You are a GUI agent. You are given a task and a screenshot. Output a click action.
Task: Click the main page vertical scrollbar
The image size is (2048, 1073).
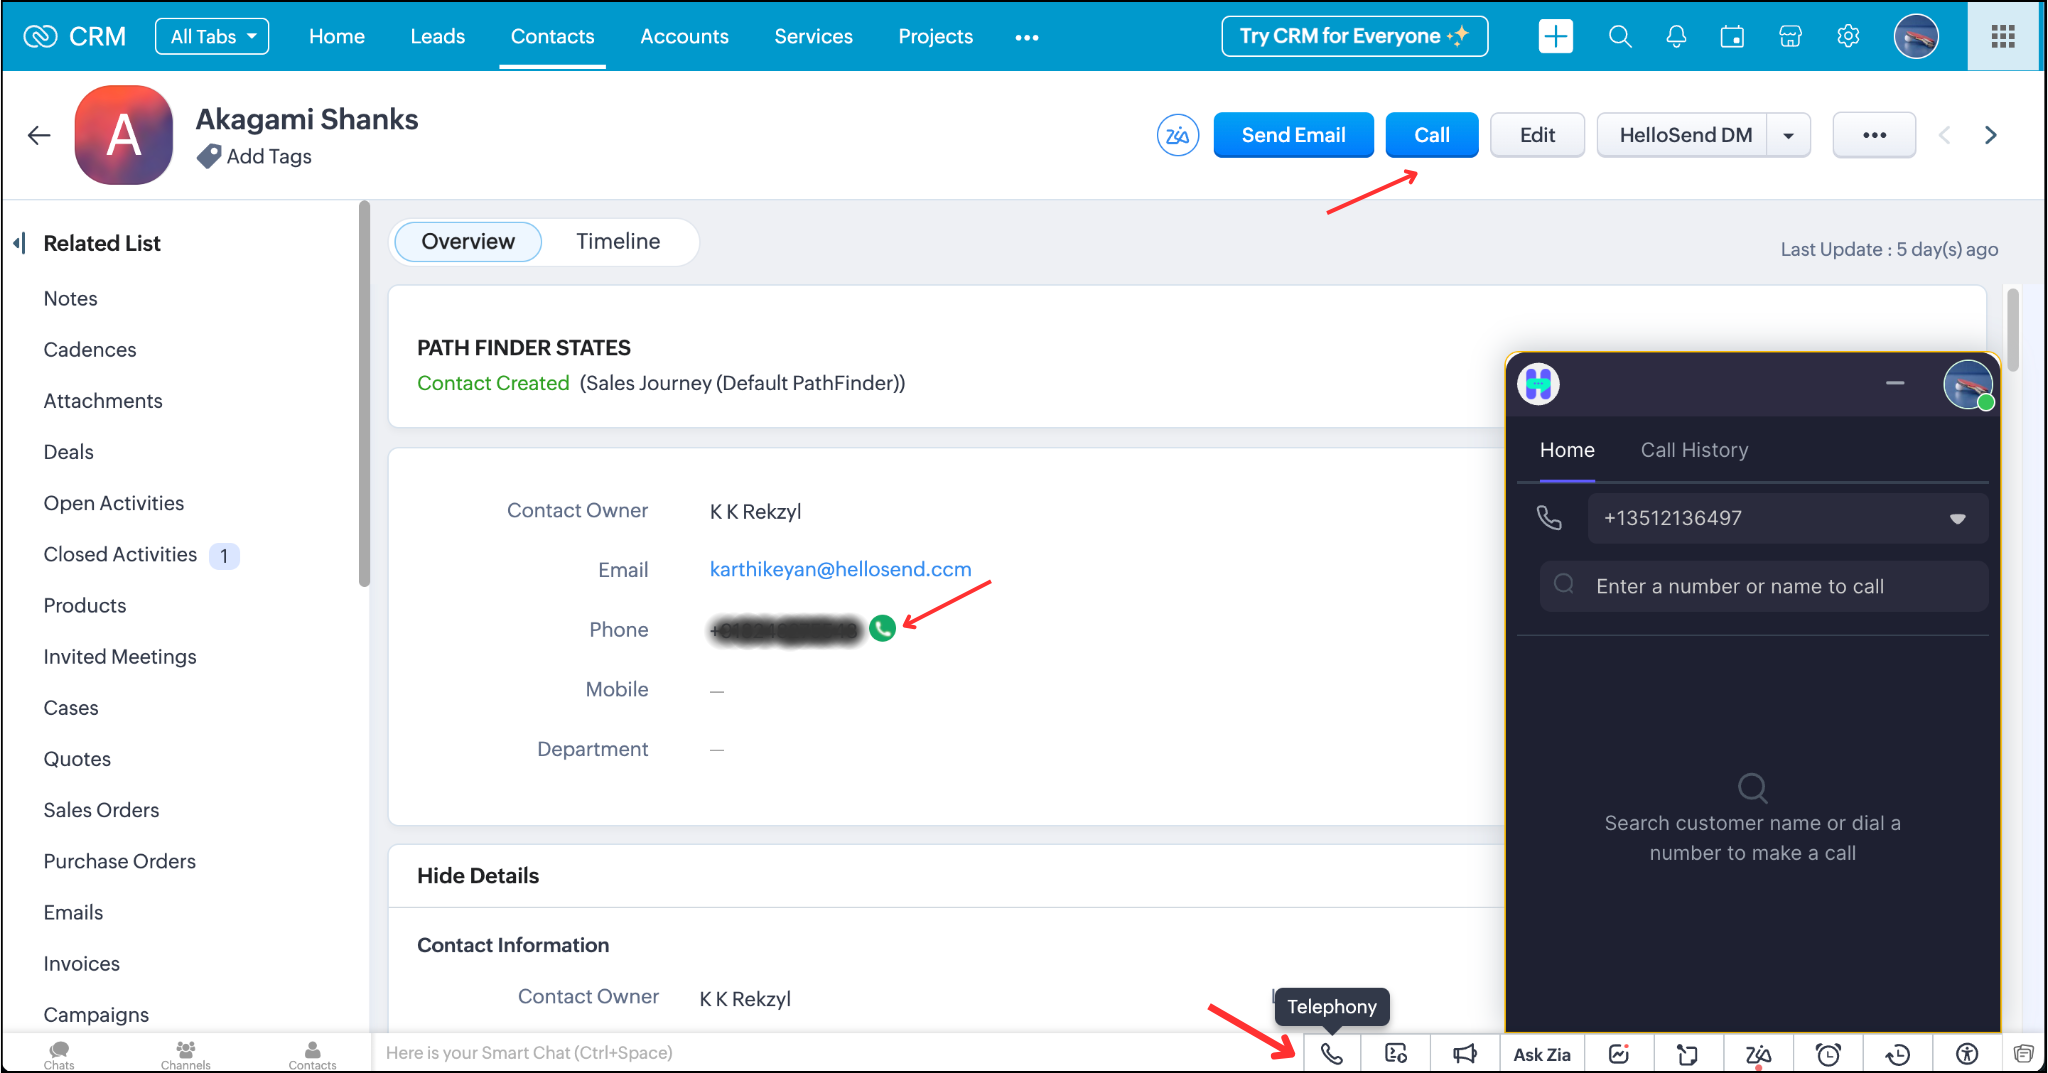pos(2012,330)
